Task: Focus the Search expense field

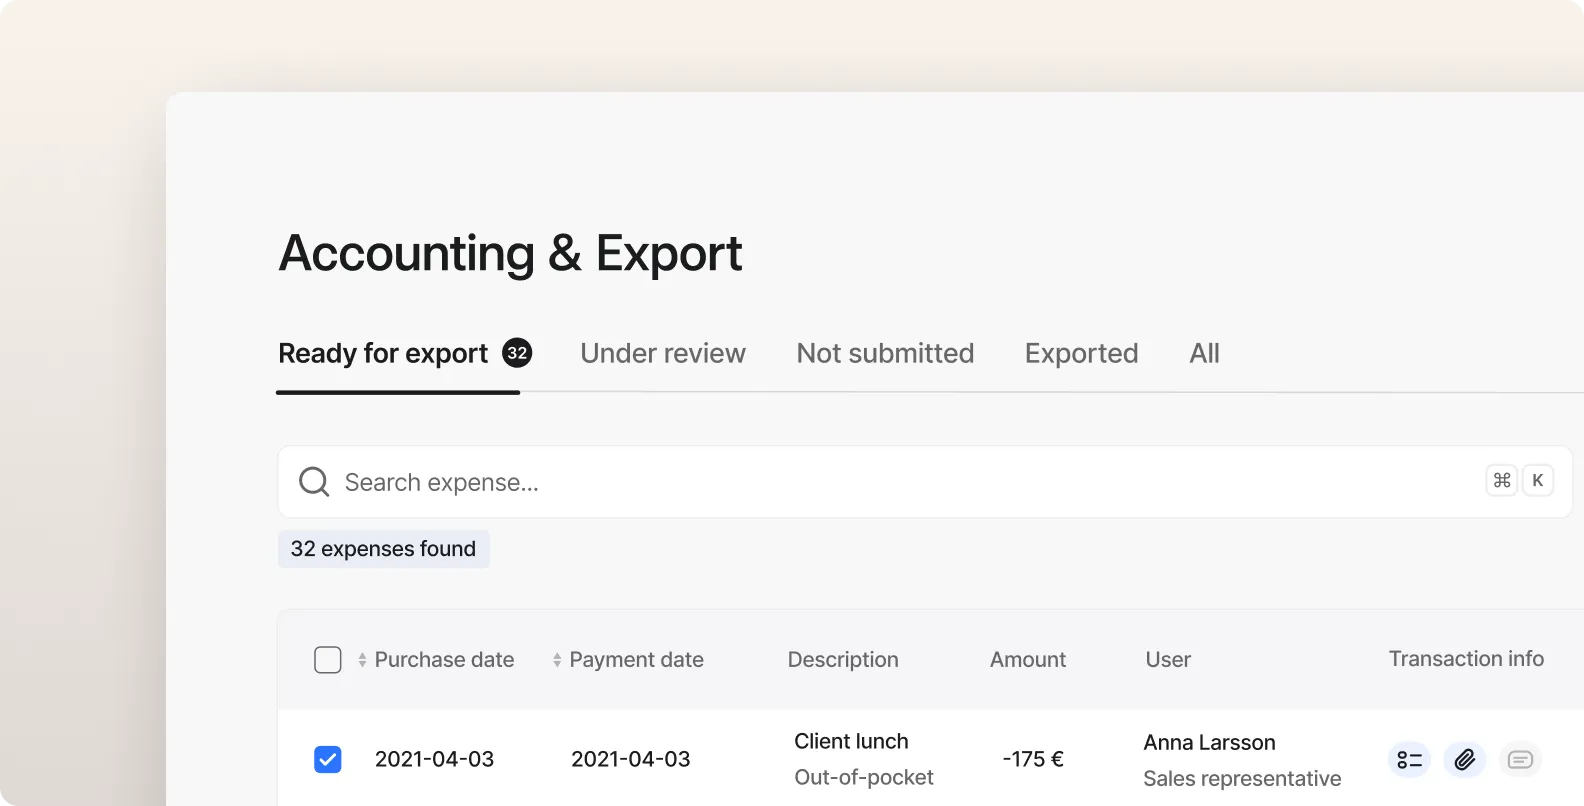Action: point(925,482)
